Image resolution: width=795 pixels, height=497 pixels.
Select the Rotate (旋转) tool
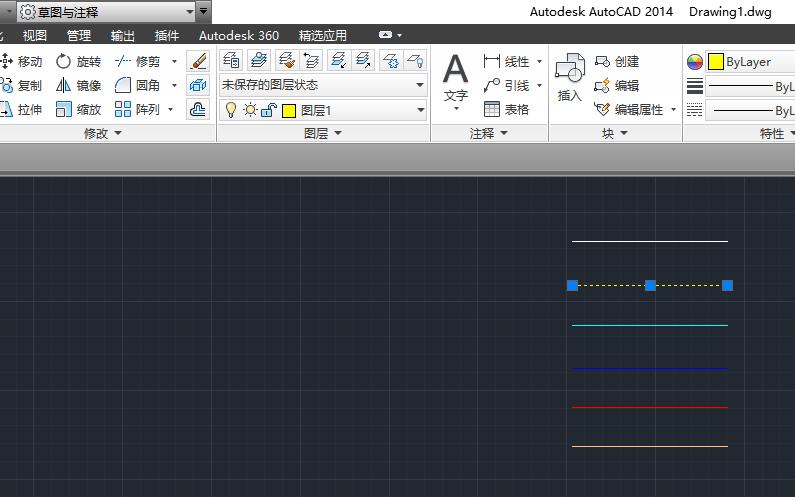[78, 61]
